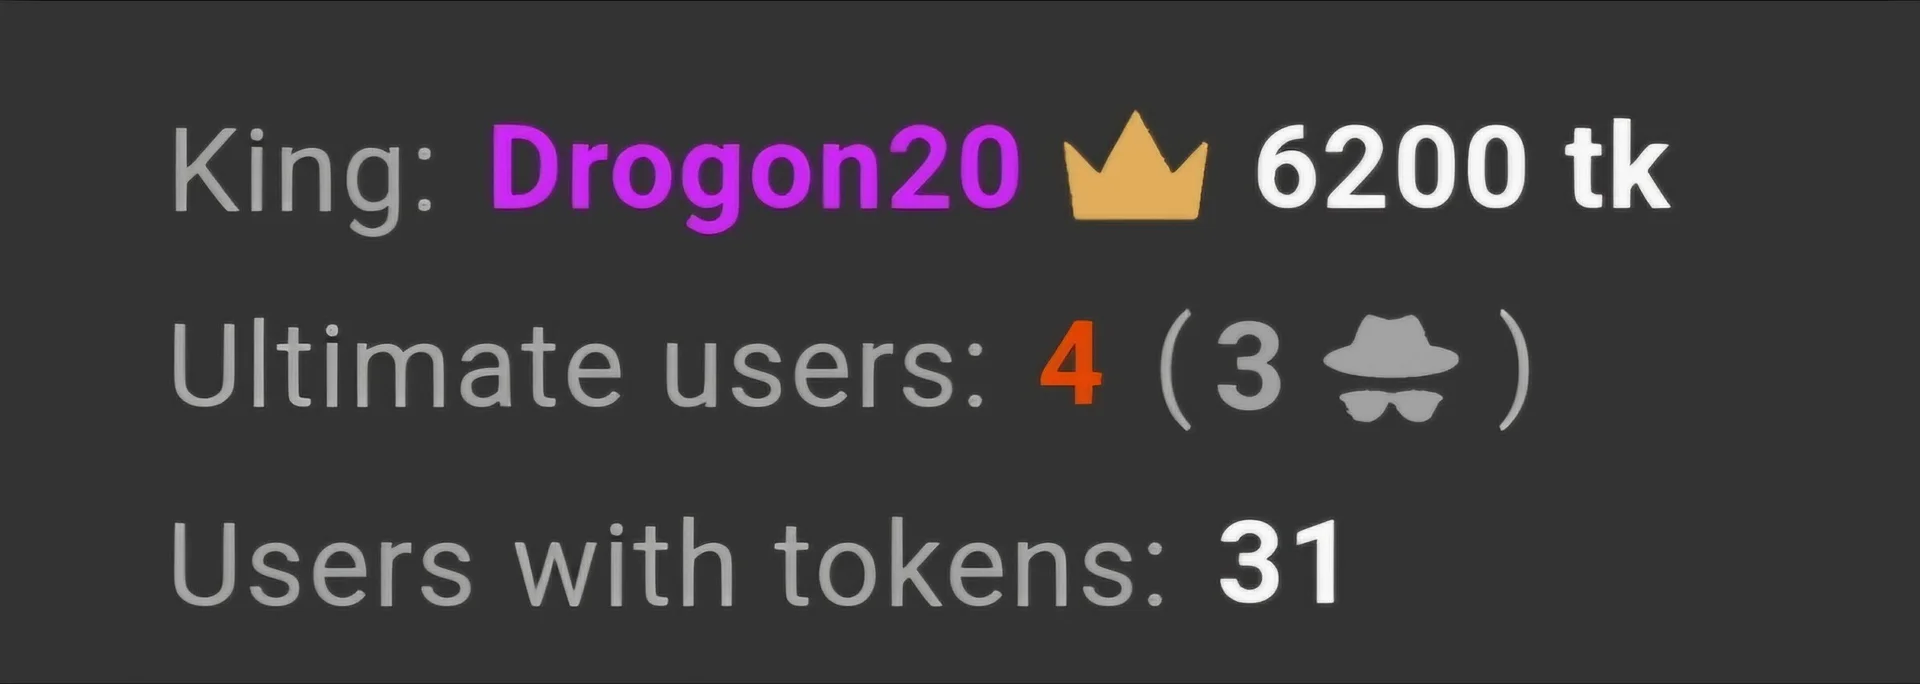The width and height of the screenshot is (1920, 684).
Task: Click the closing parenthesis after incognito icon
Action: [x=1514, y=368]
